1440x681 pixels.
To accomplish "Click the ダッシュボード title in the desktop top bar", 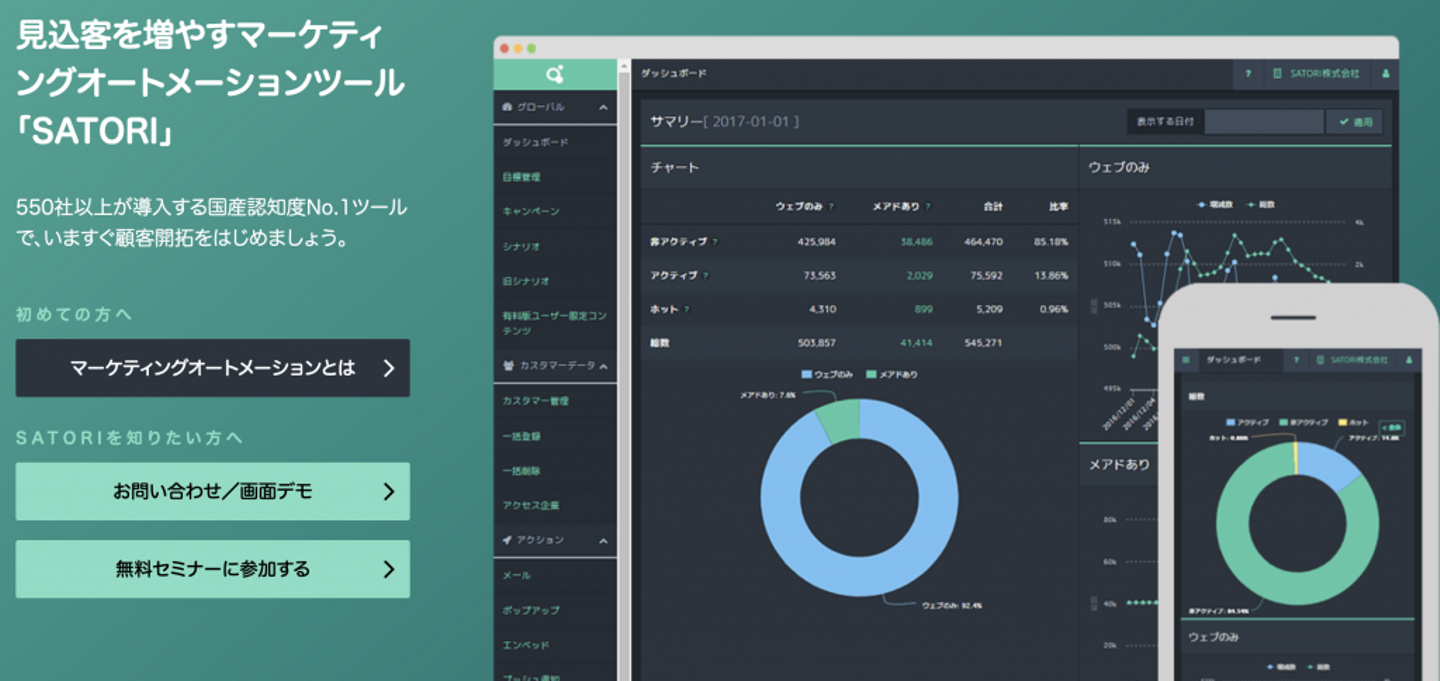I will (x=674, y=74).
